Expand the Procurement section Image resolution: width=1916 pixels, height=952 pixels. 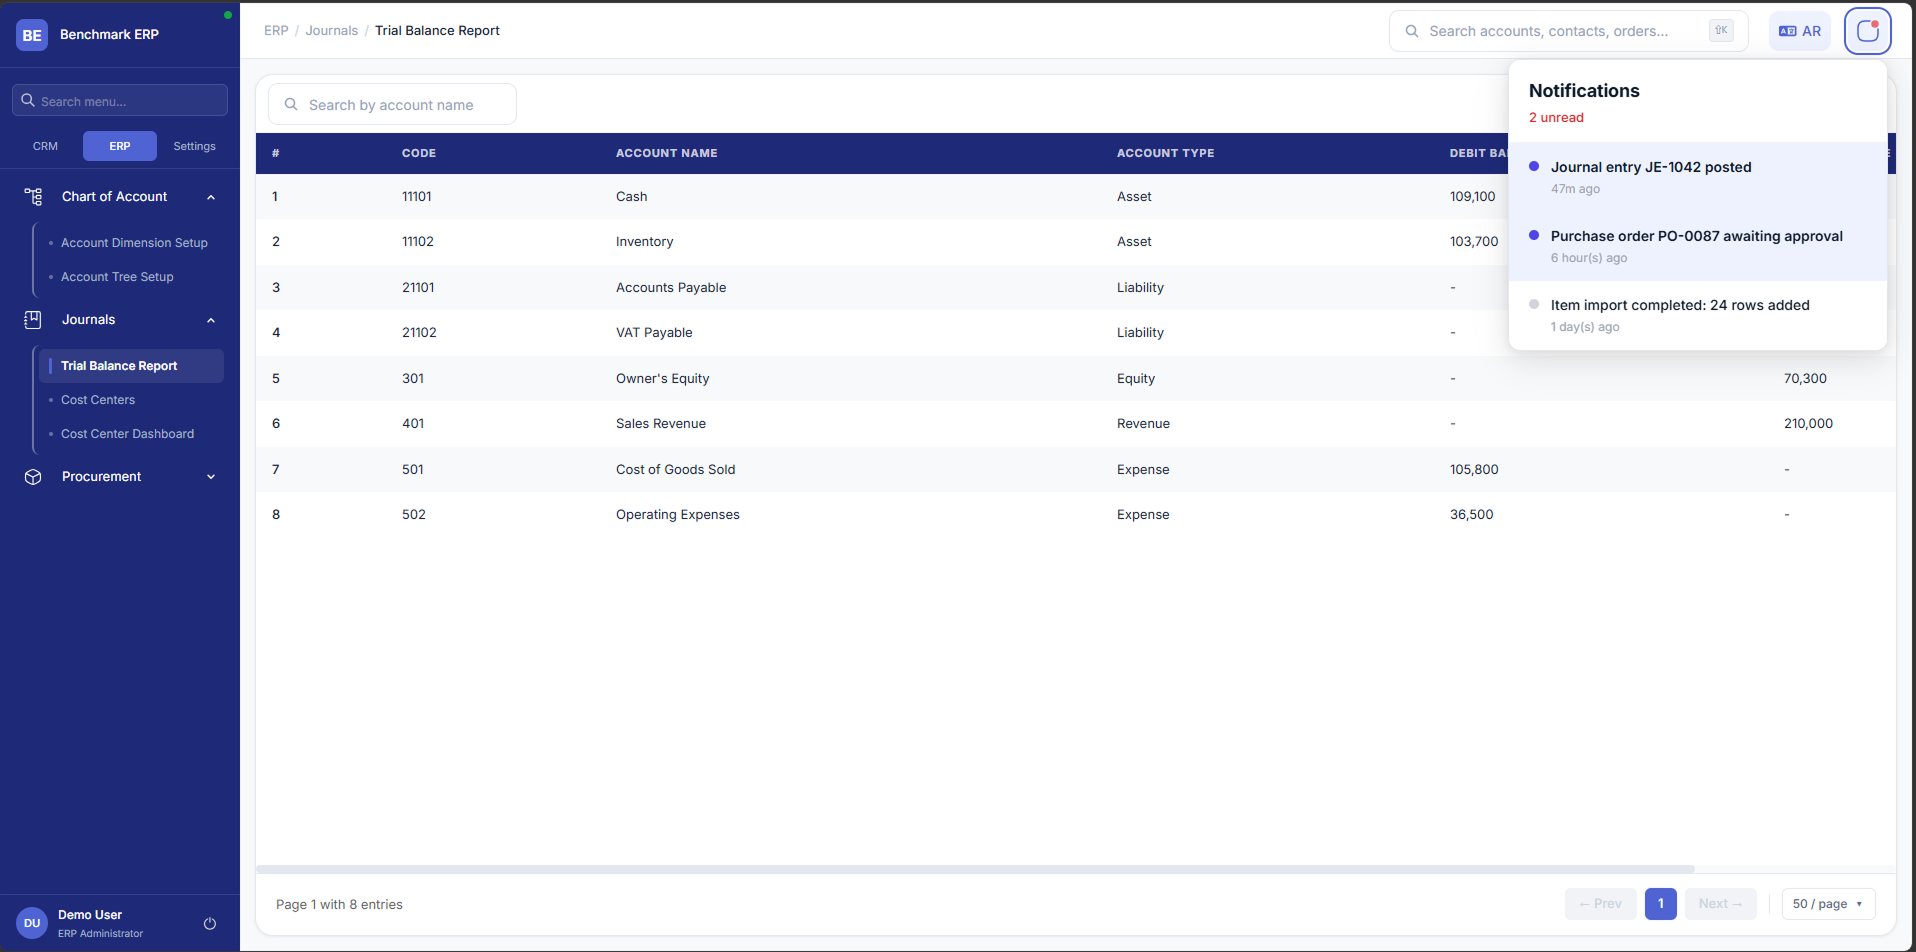(211, 477)
